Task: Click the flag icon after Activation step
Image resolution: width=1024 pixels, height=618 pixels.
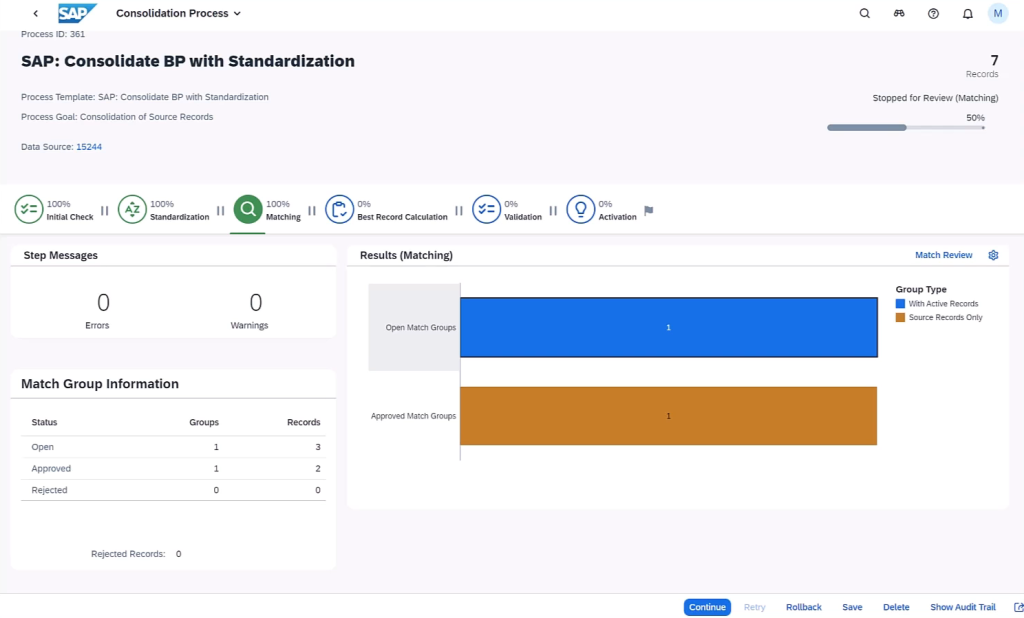Action: click(x=648, y=210)
